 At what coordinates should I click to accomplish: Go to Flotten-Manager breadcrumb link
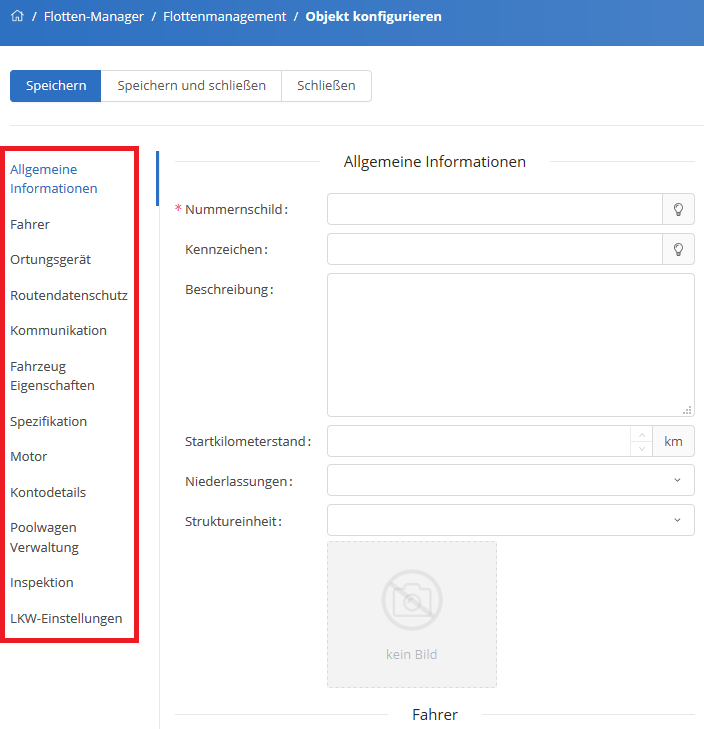point(94,16)
